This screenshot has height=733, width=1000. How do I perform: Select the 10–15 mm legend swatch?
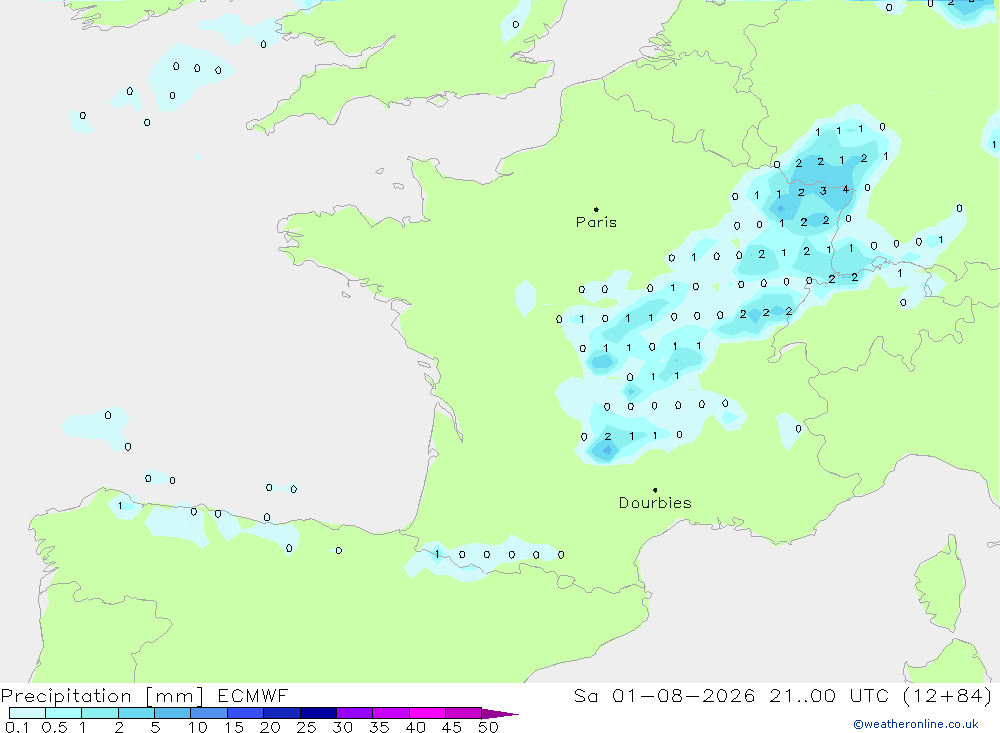[x=209, y=713]
